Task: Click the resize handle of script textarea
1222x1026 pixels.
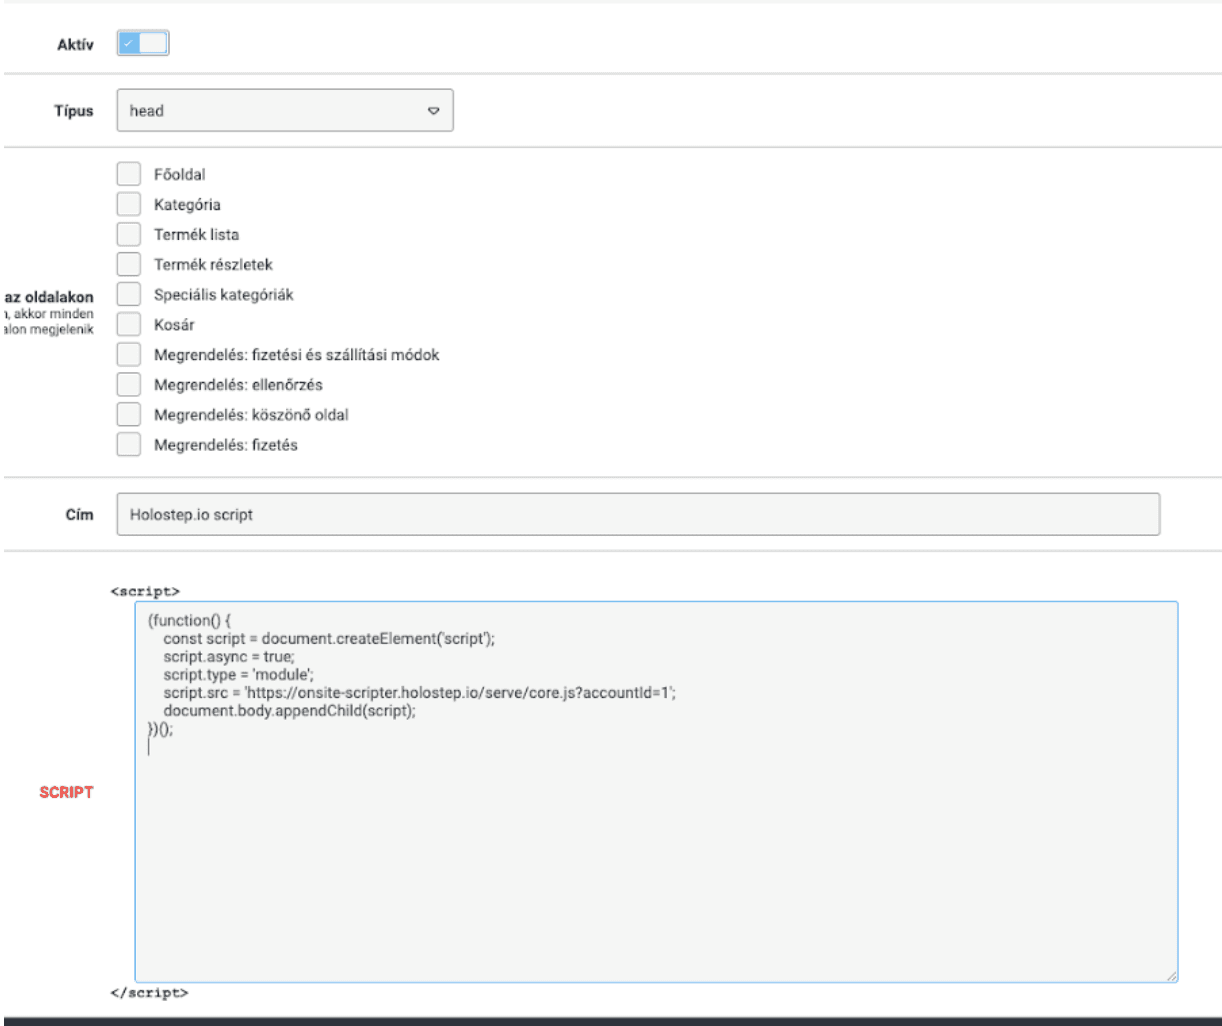Action: click(1170, 975)
